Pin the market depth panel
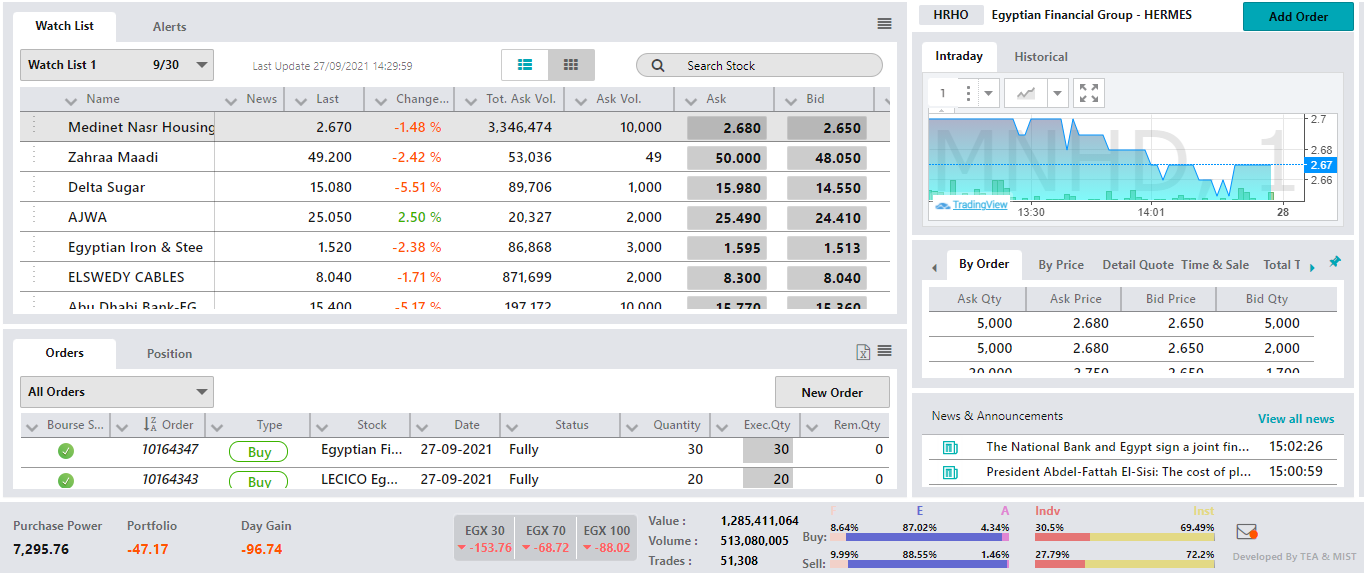 (x=1335, y=262)
